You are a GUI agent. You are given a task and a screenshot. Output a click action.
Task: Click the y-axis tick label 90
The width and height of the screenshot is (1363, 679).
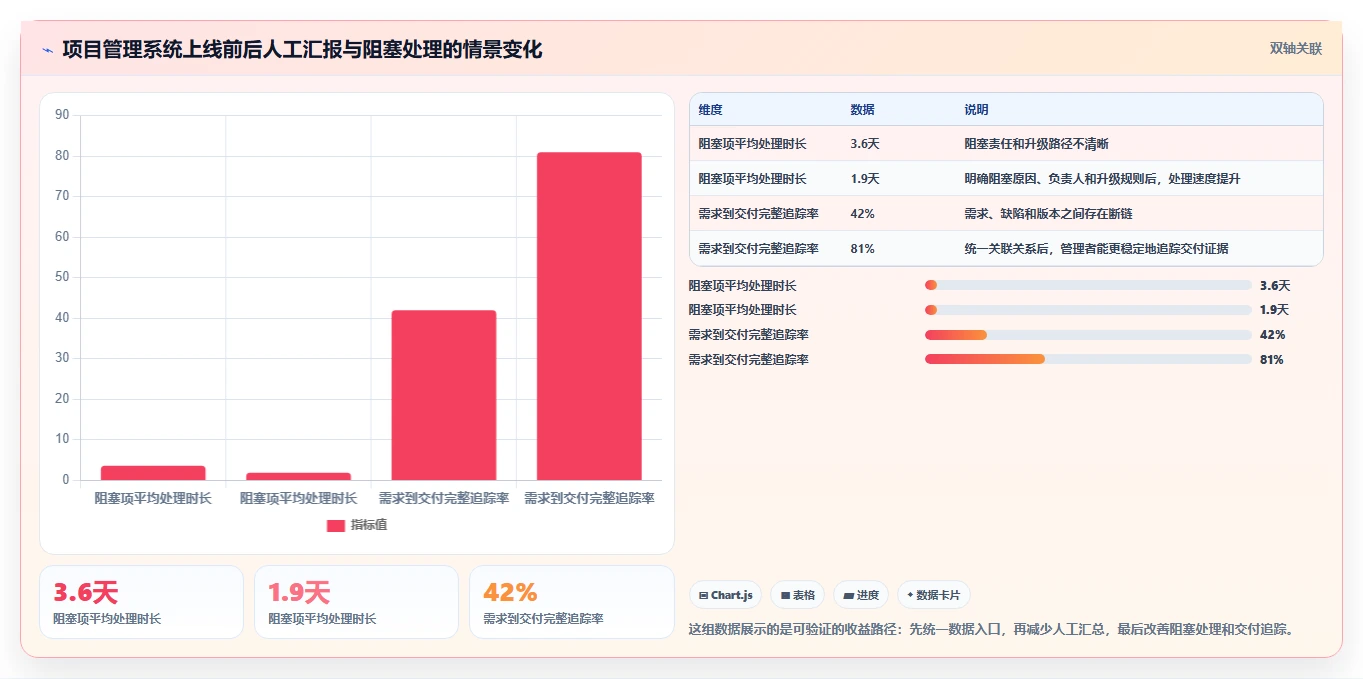point(62,115)
